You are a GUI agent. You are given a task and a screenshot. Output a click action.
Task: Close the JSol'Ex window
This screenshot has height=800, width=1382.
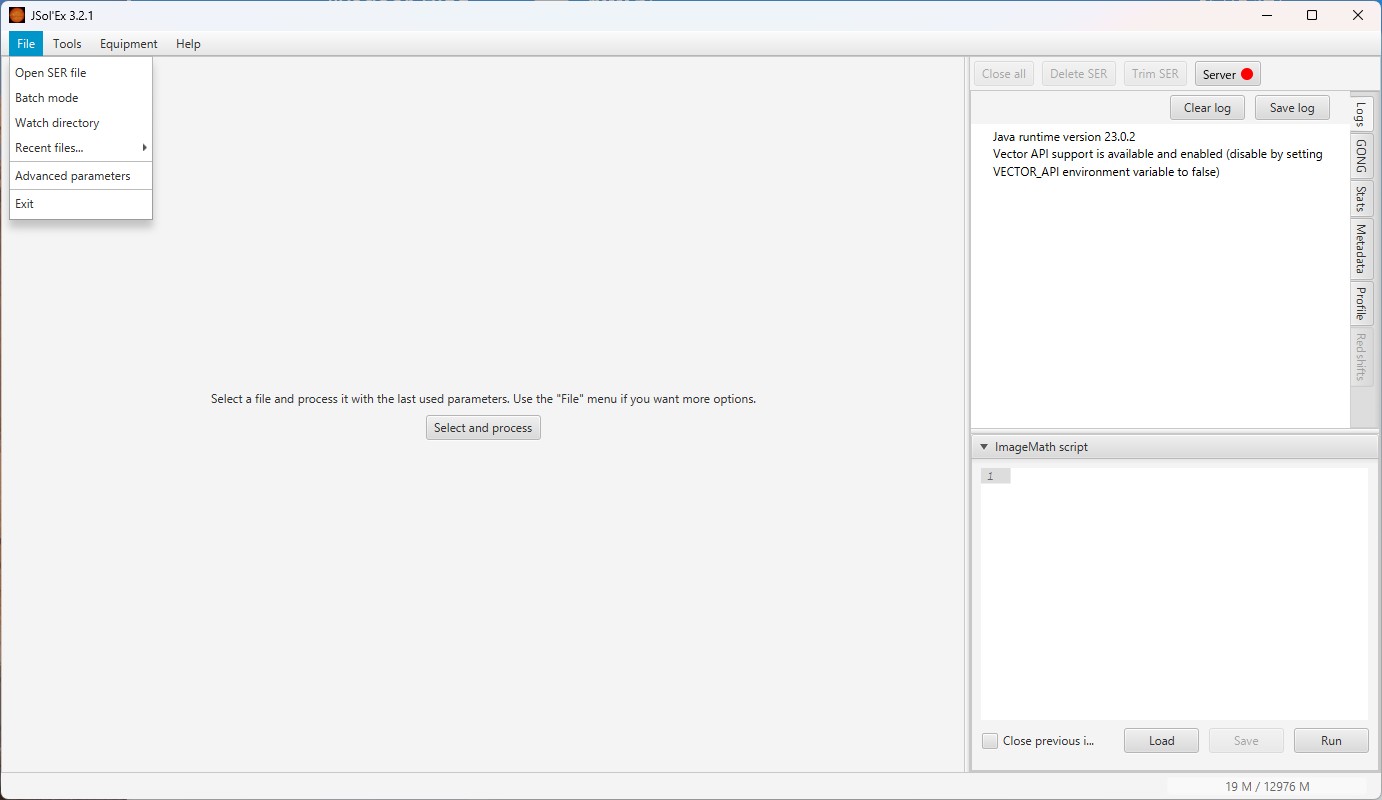[1358, 15]
